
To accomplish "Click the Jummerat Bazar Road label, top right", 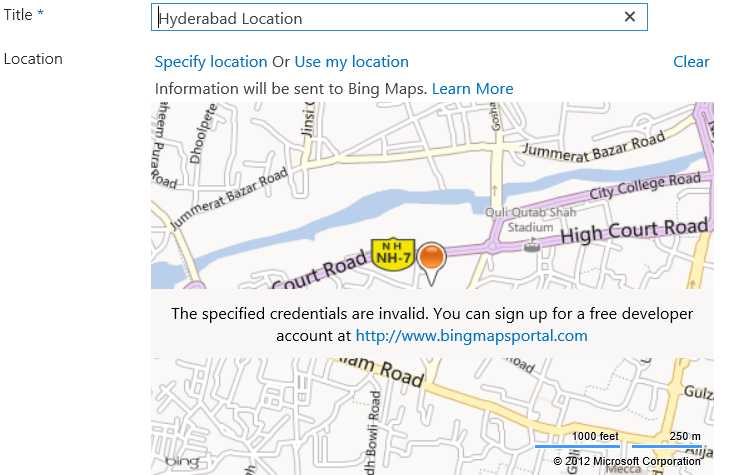I will point(594,148).
